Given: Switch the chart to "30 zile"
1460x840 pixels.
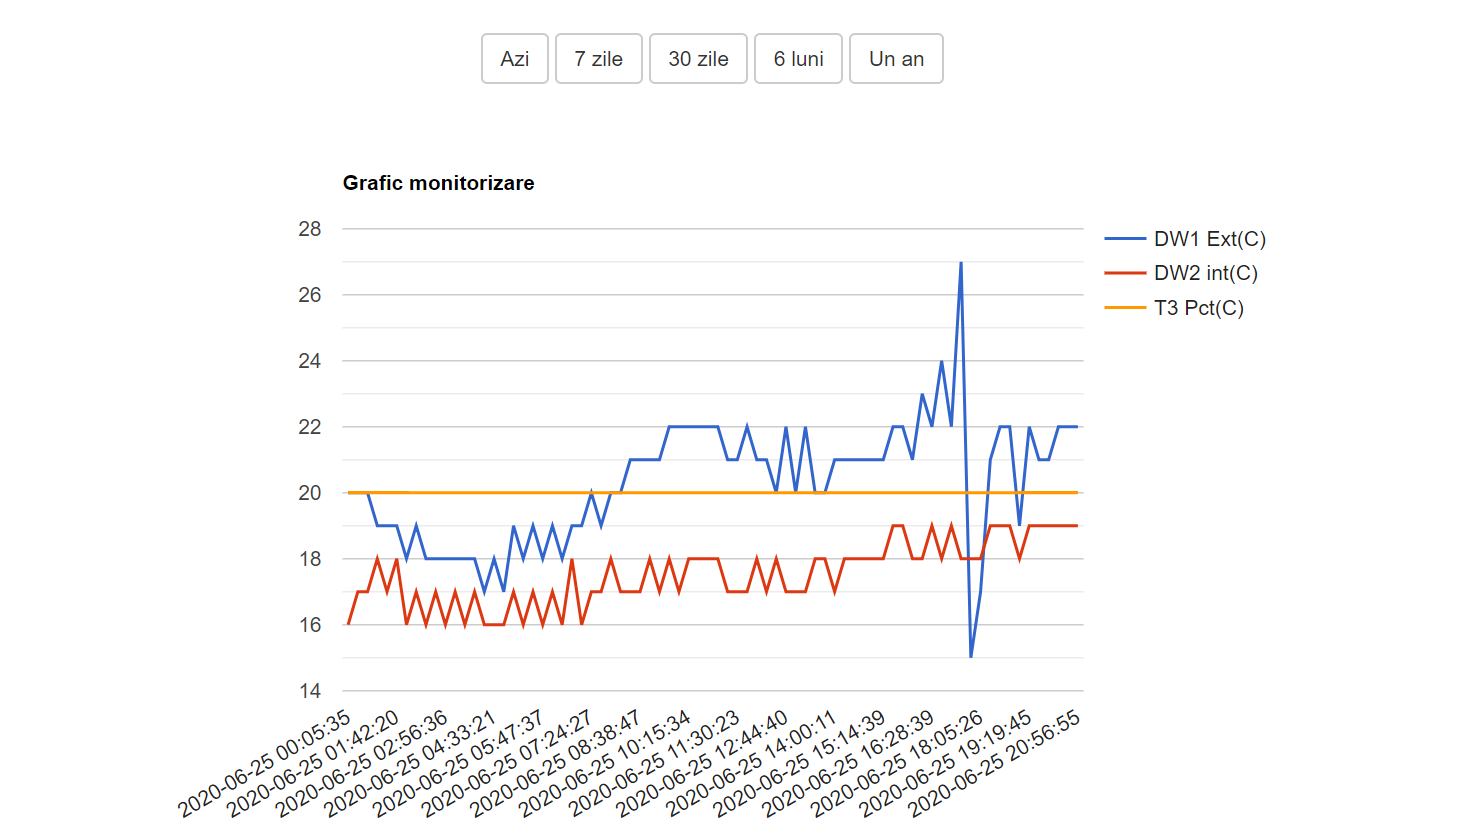Looking at the screenshot, I should tap(698, 59).
